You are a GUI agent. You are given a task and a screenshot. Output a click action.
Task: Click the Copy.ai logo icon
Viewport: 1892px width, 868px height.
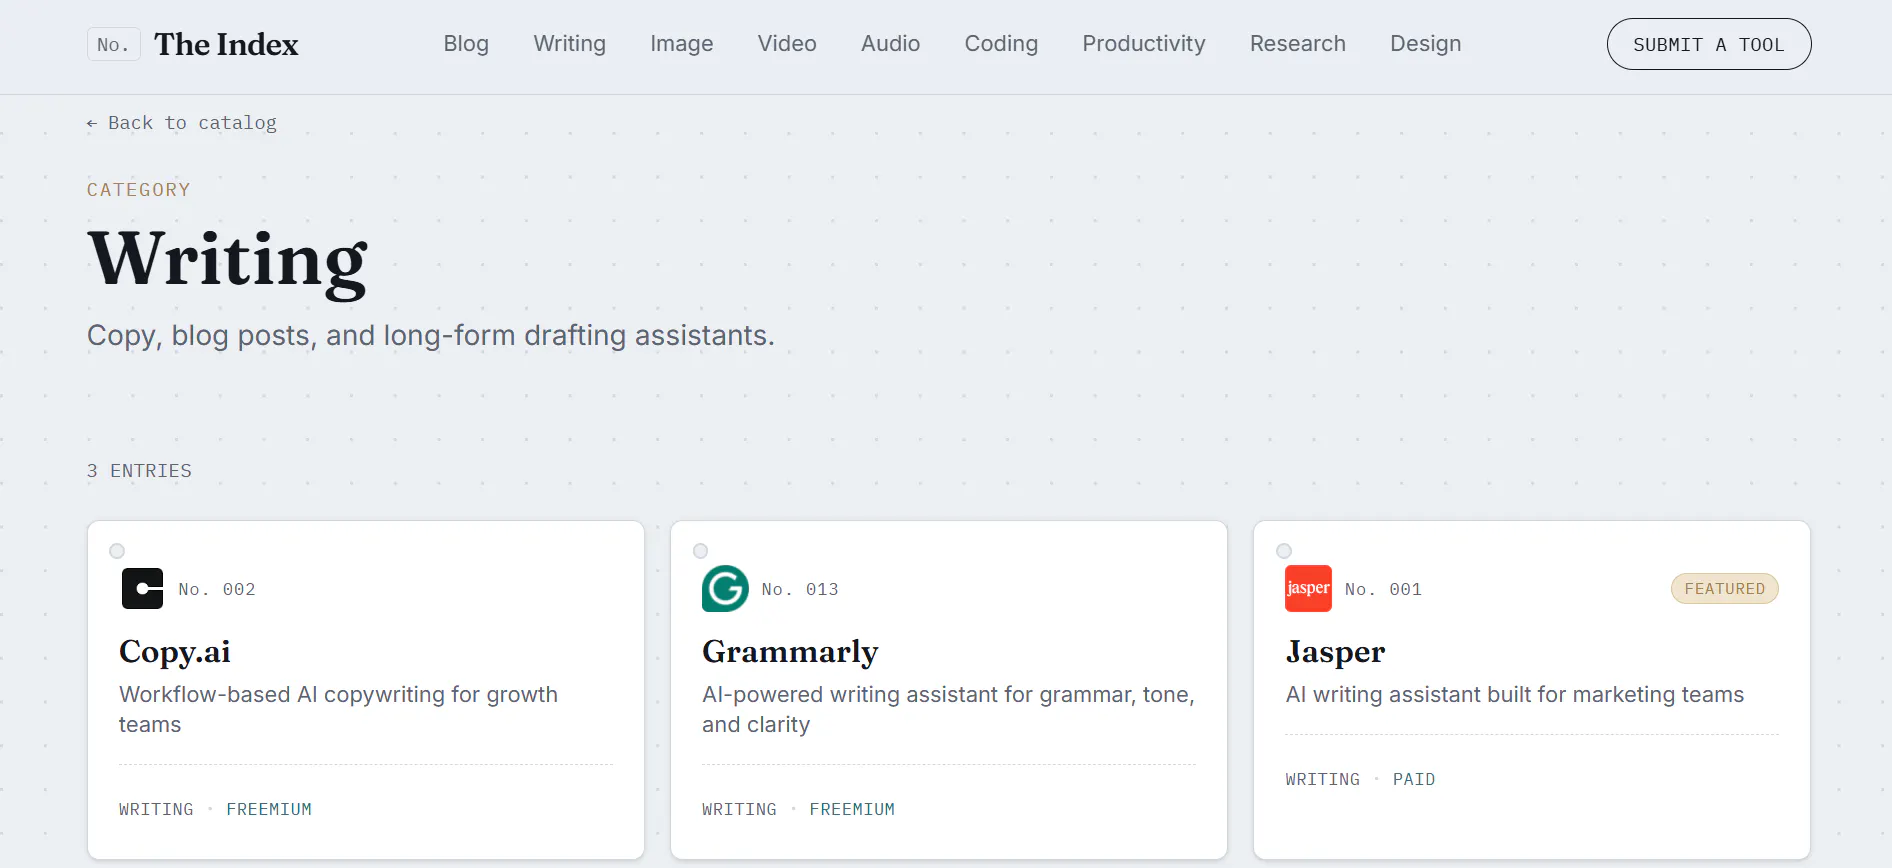(142, 589)
